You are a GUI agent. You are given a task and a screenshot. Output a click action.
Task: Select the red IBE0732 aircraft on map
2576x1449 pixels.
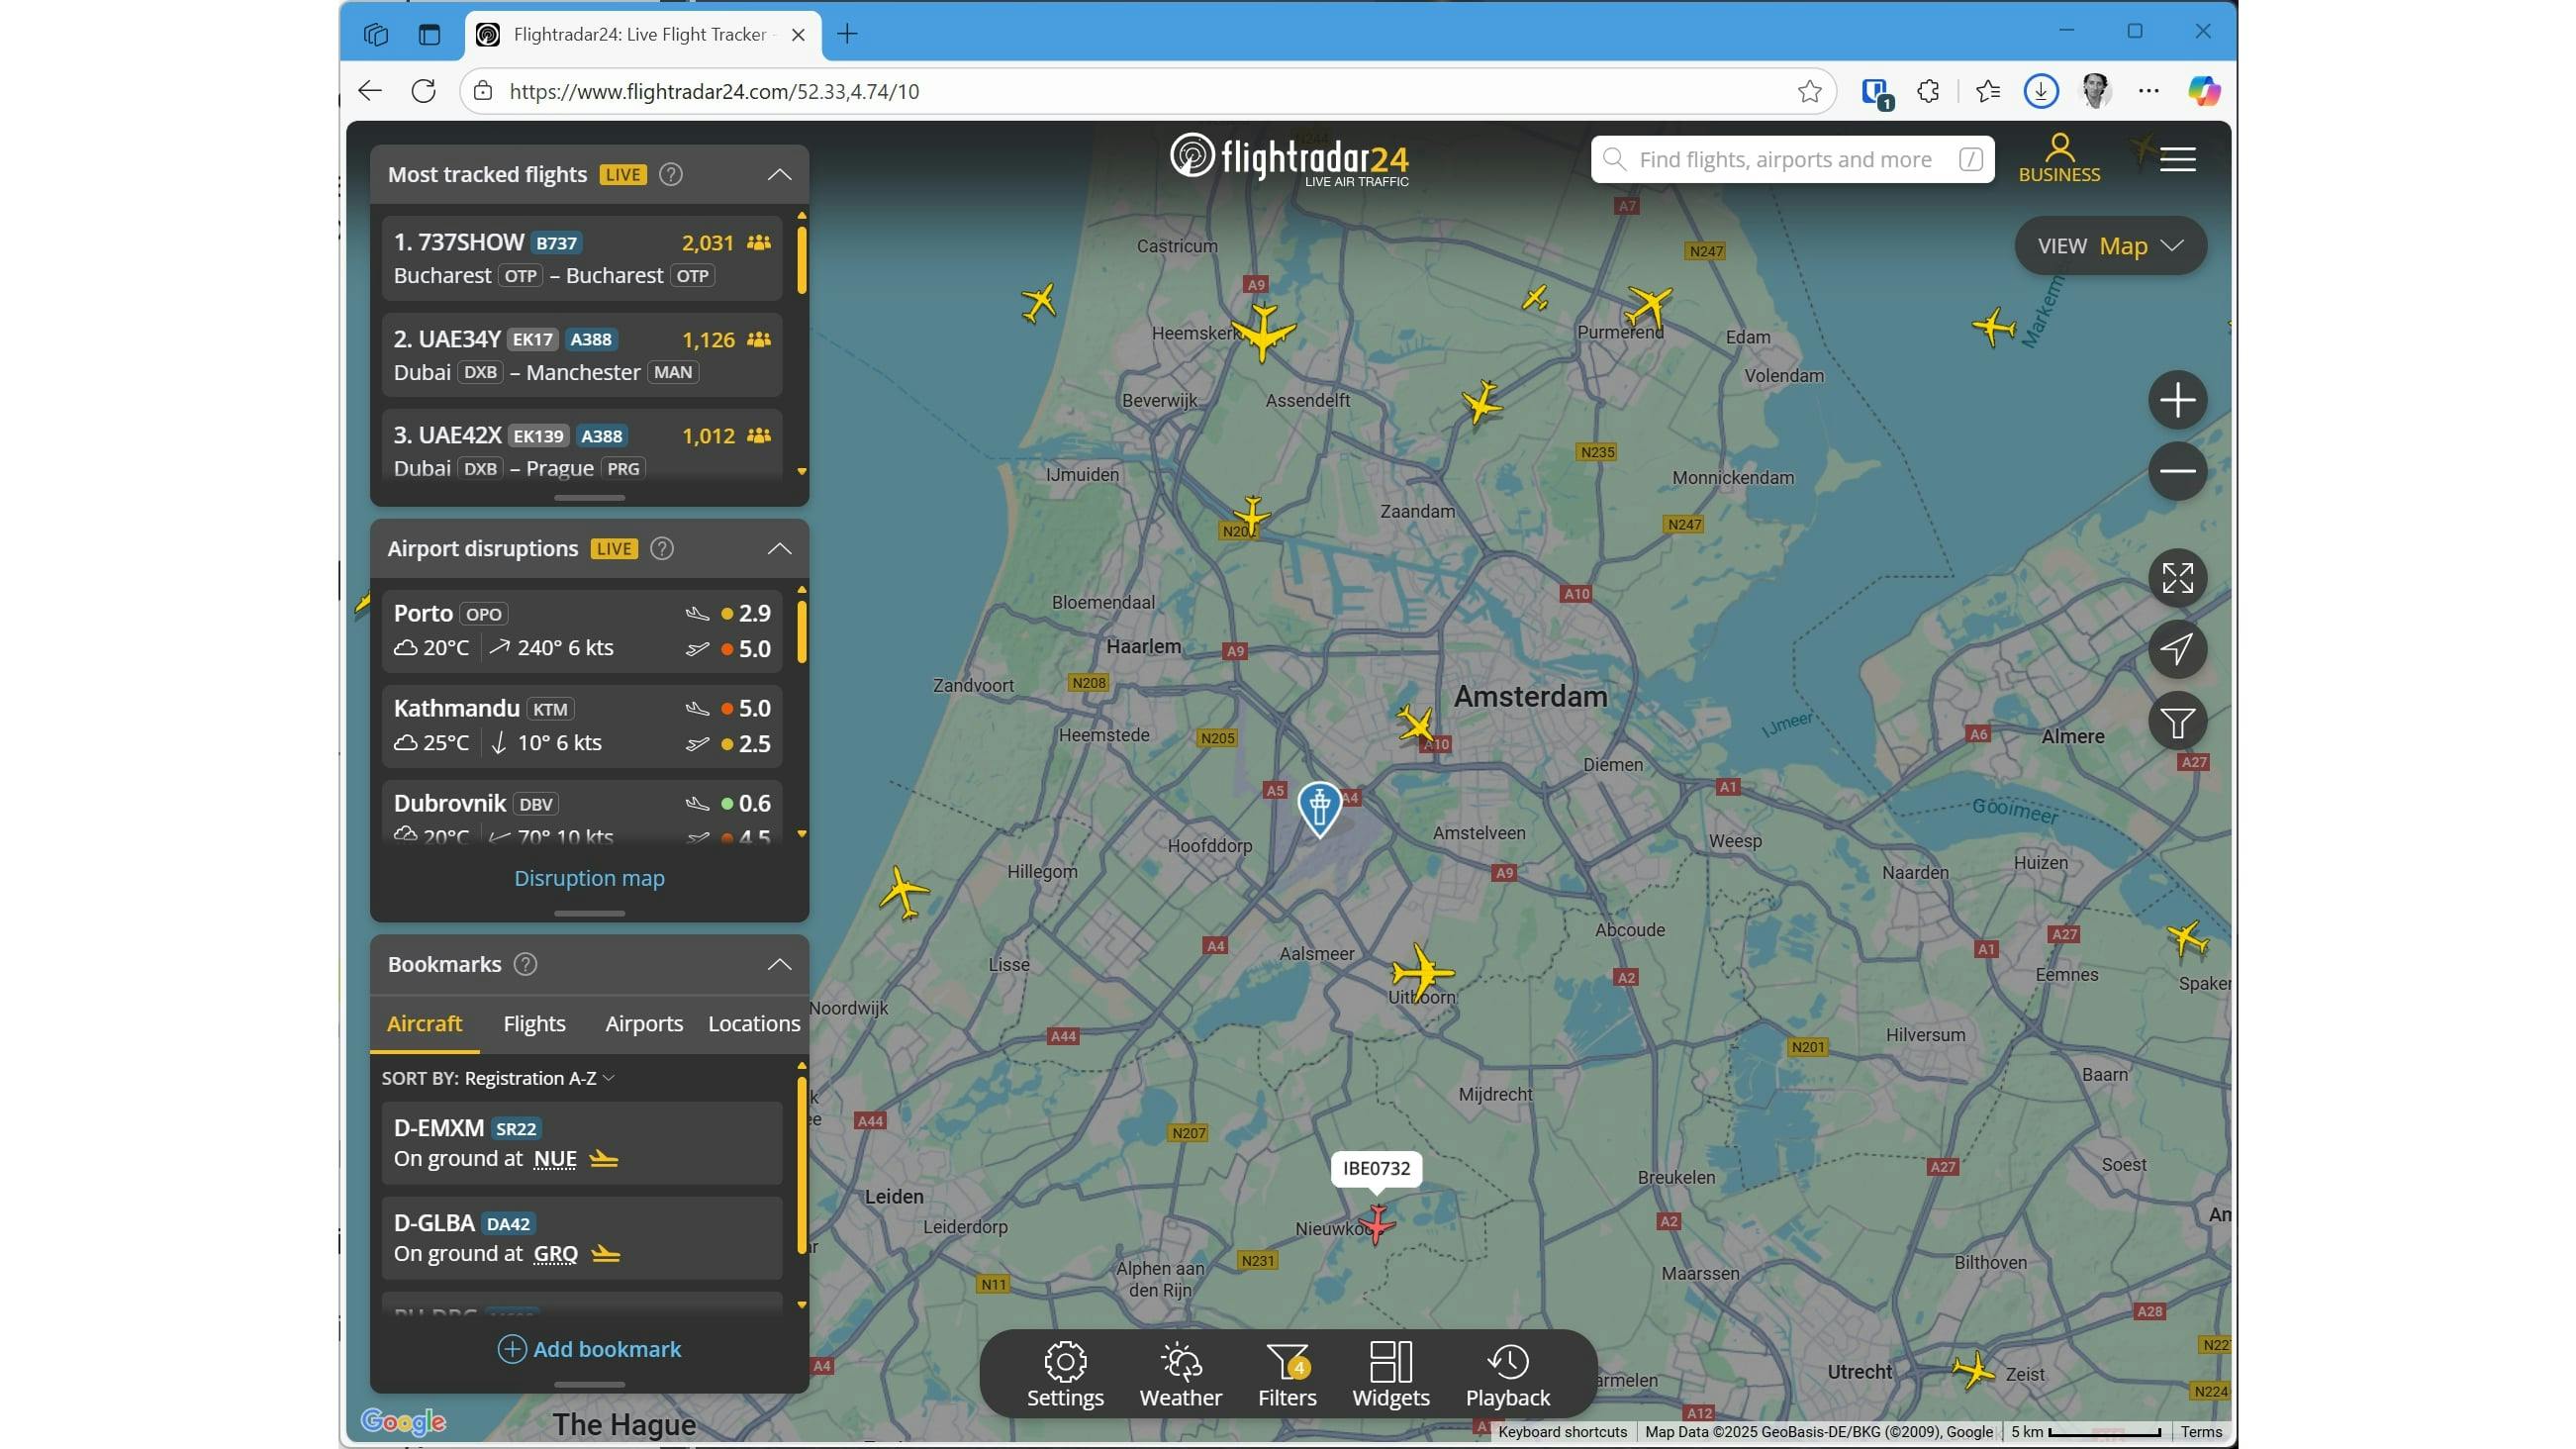tap(1377, 1223)
